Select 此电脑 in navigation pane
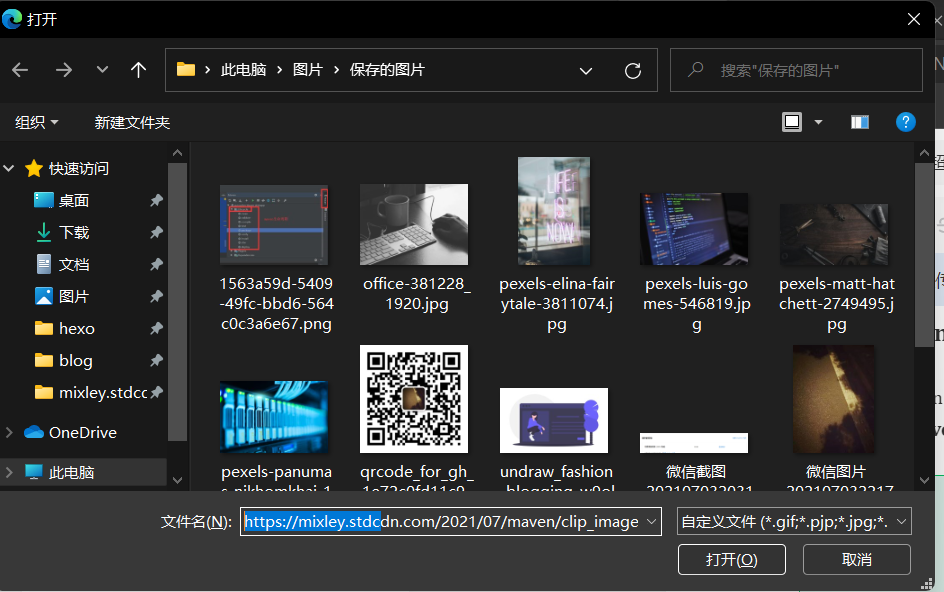Screen dimensions: 944x592 (x=59, y=472)
